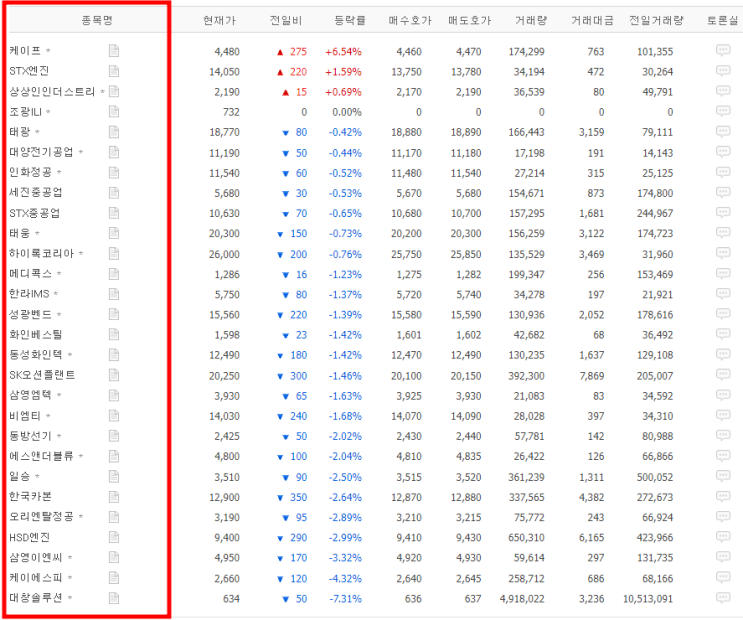The width and height of the screenshot is (743, 620).
Task: Open stock link 메디콕스
Action: pyautogui.click(x=30, y=274)
